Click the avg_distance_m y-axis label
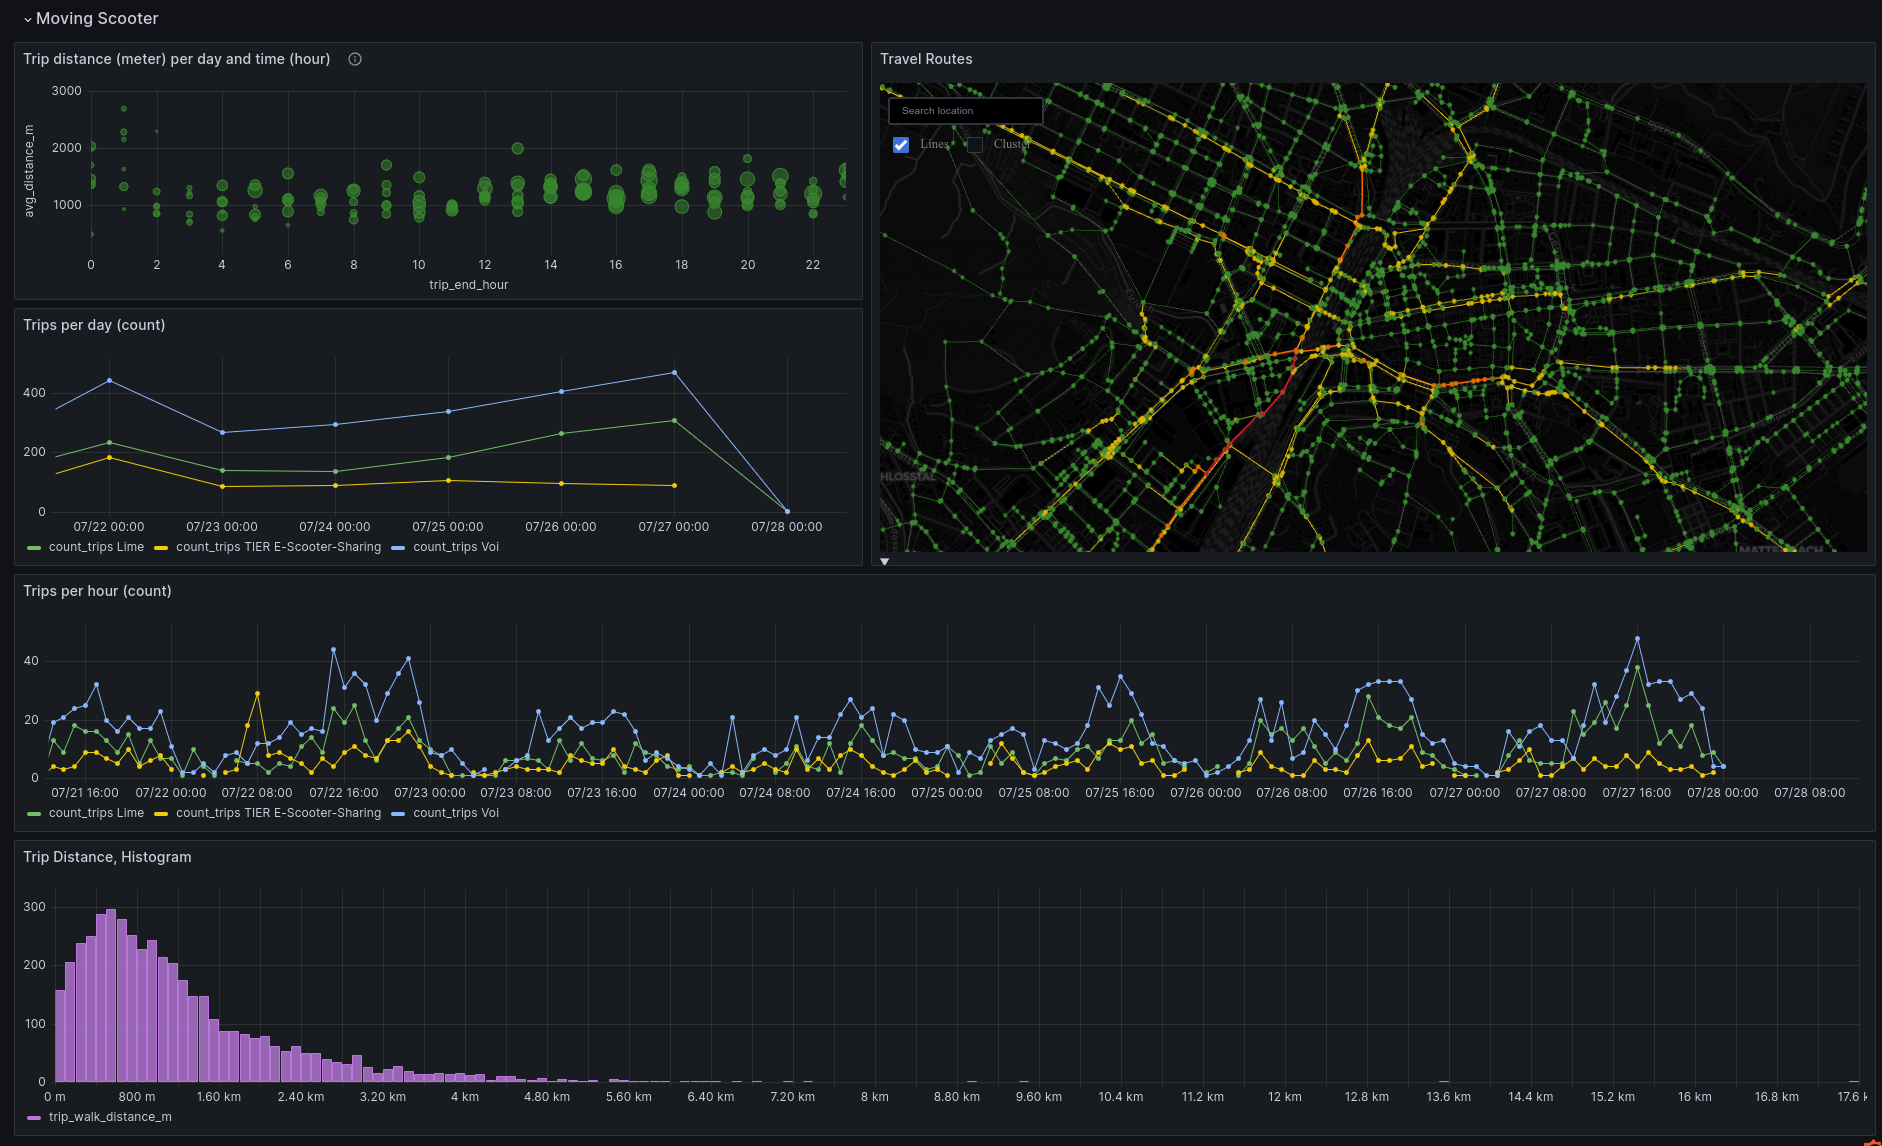The height and width of the screenshot is (1146, 1882). pos(29,171)
